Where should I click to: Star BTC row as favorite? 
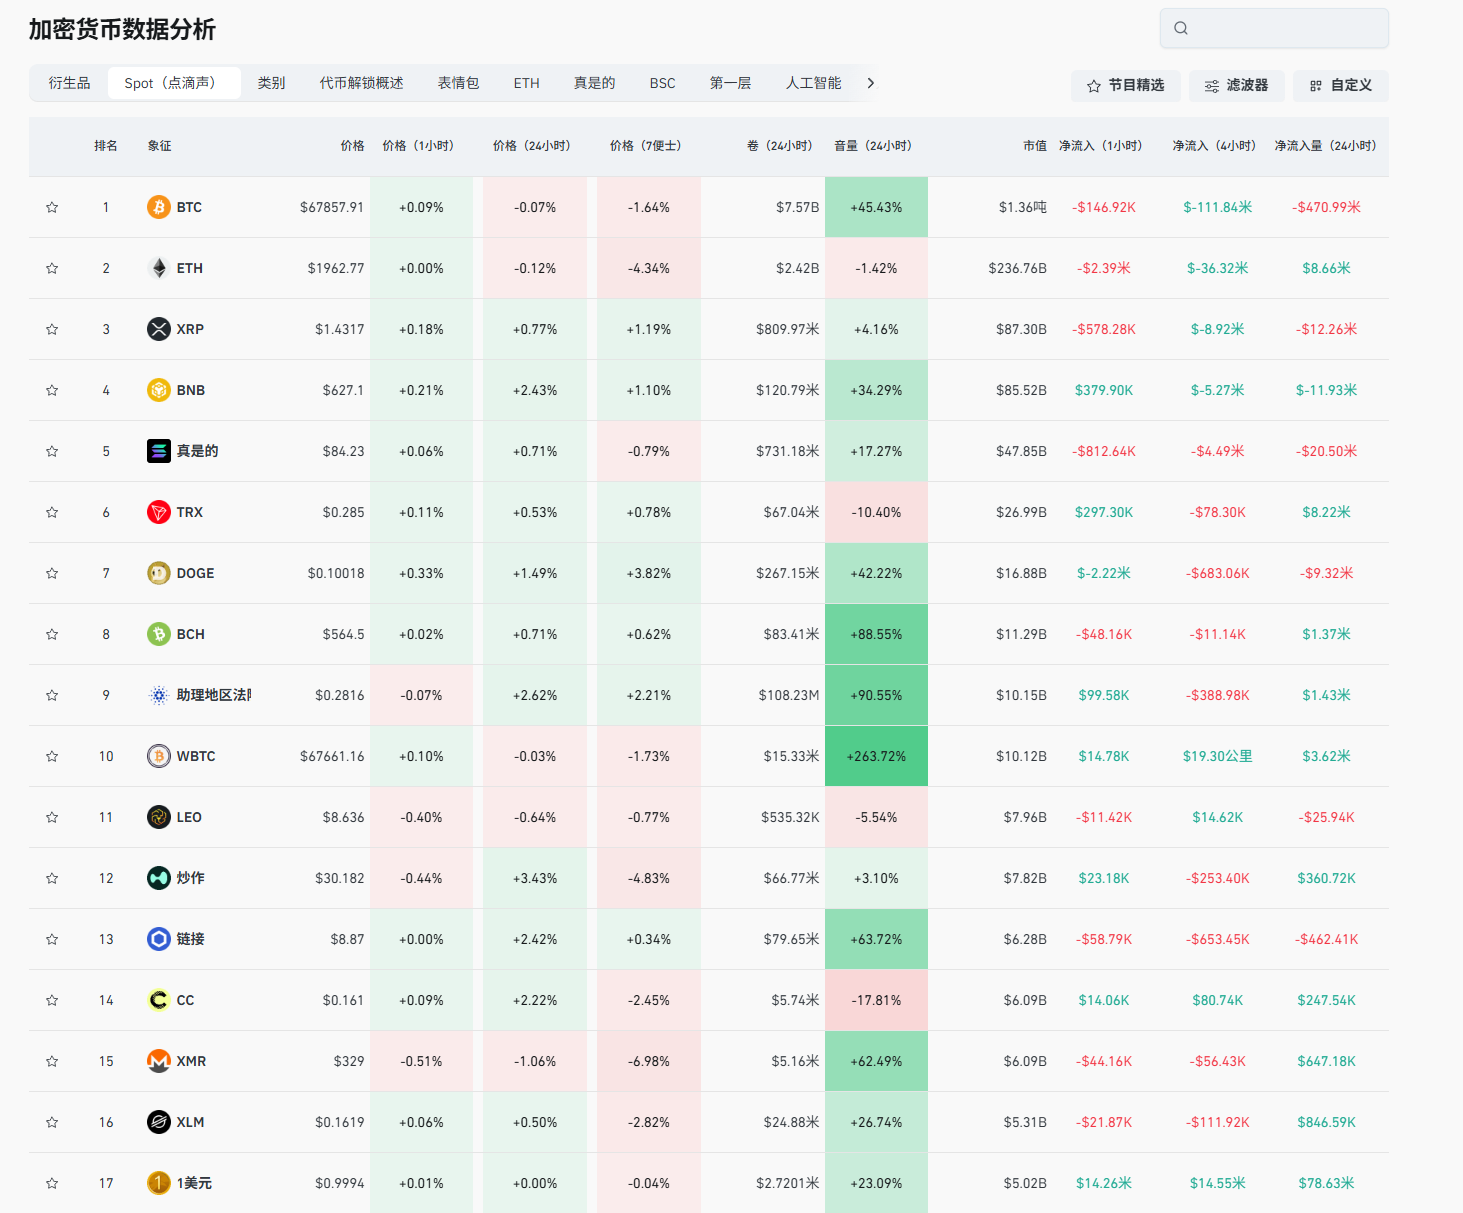(x=52, y=207)
